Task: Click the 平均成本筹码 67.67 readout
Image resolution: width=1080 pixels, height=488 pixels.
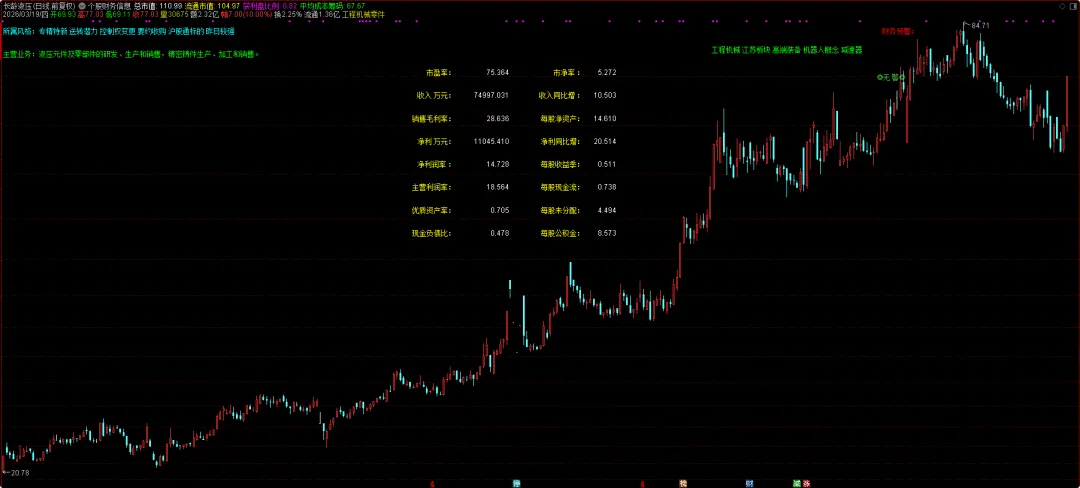Action: 333,6
